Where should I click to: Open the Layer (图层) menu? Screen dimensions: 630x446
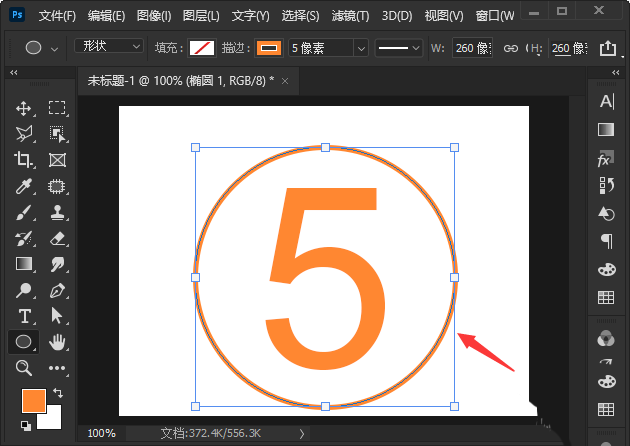click(202, 16)
